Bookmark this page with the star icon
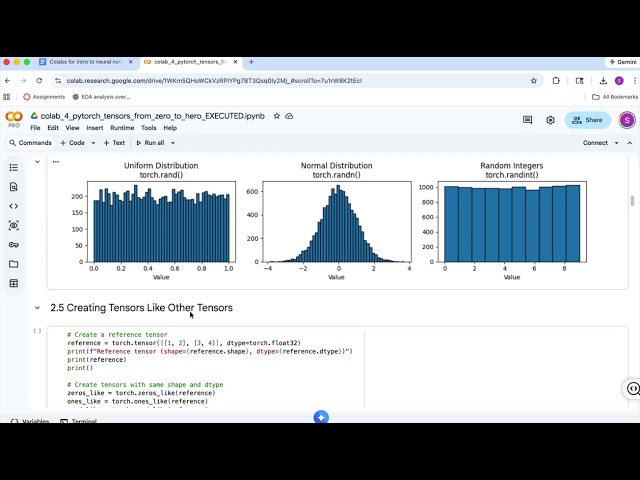 click(x=533, y=81)
